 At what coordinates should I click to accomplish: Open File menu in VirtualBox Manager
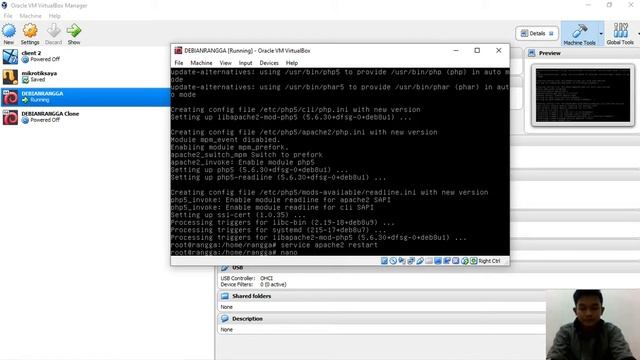point(8,16)
